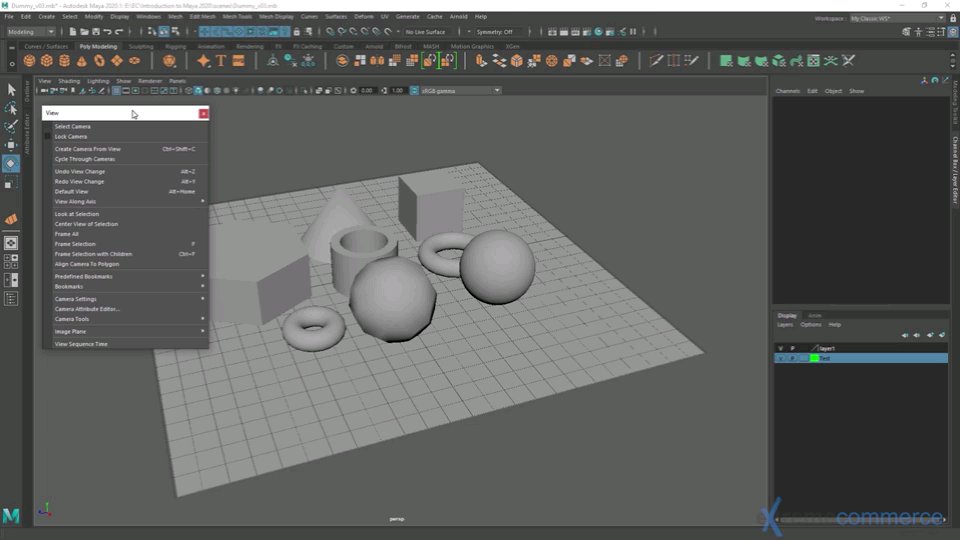
Task: Open the Channels menu in Channel Box
Action: (x=787, y=91)
